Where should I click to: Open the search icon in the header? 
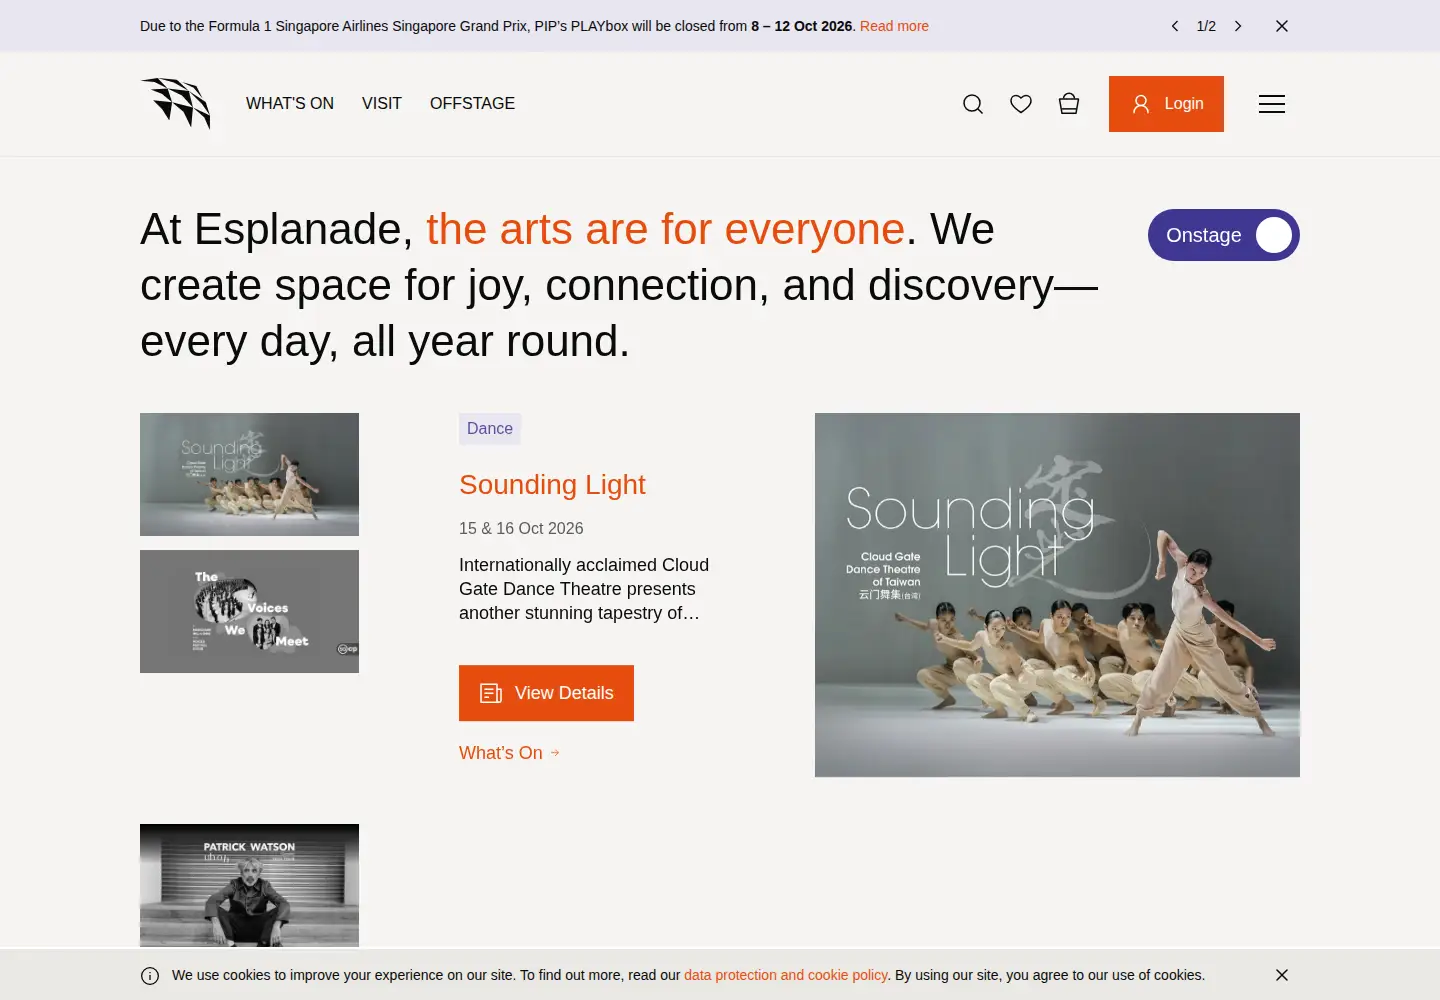tap(973, 104)
